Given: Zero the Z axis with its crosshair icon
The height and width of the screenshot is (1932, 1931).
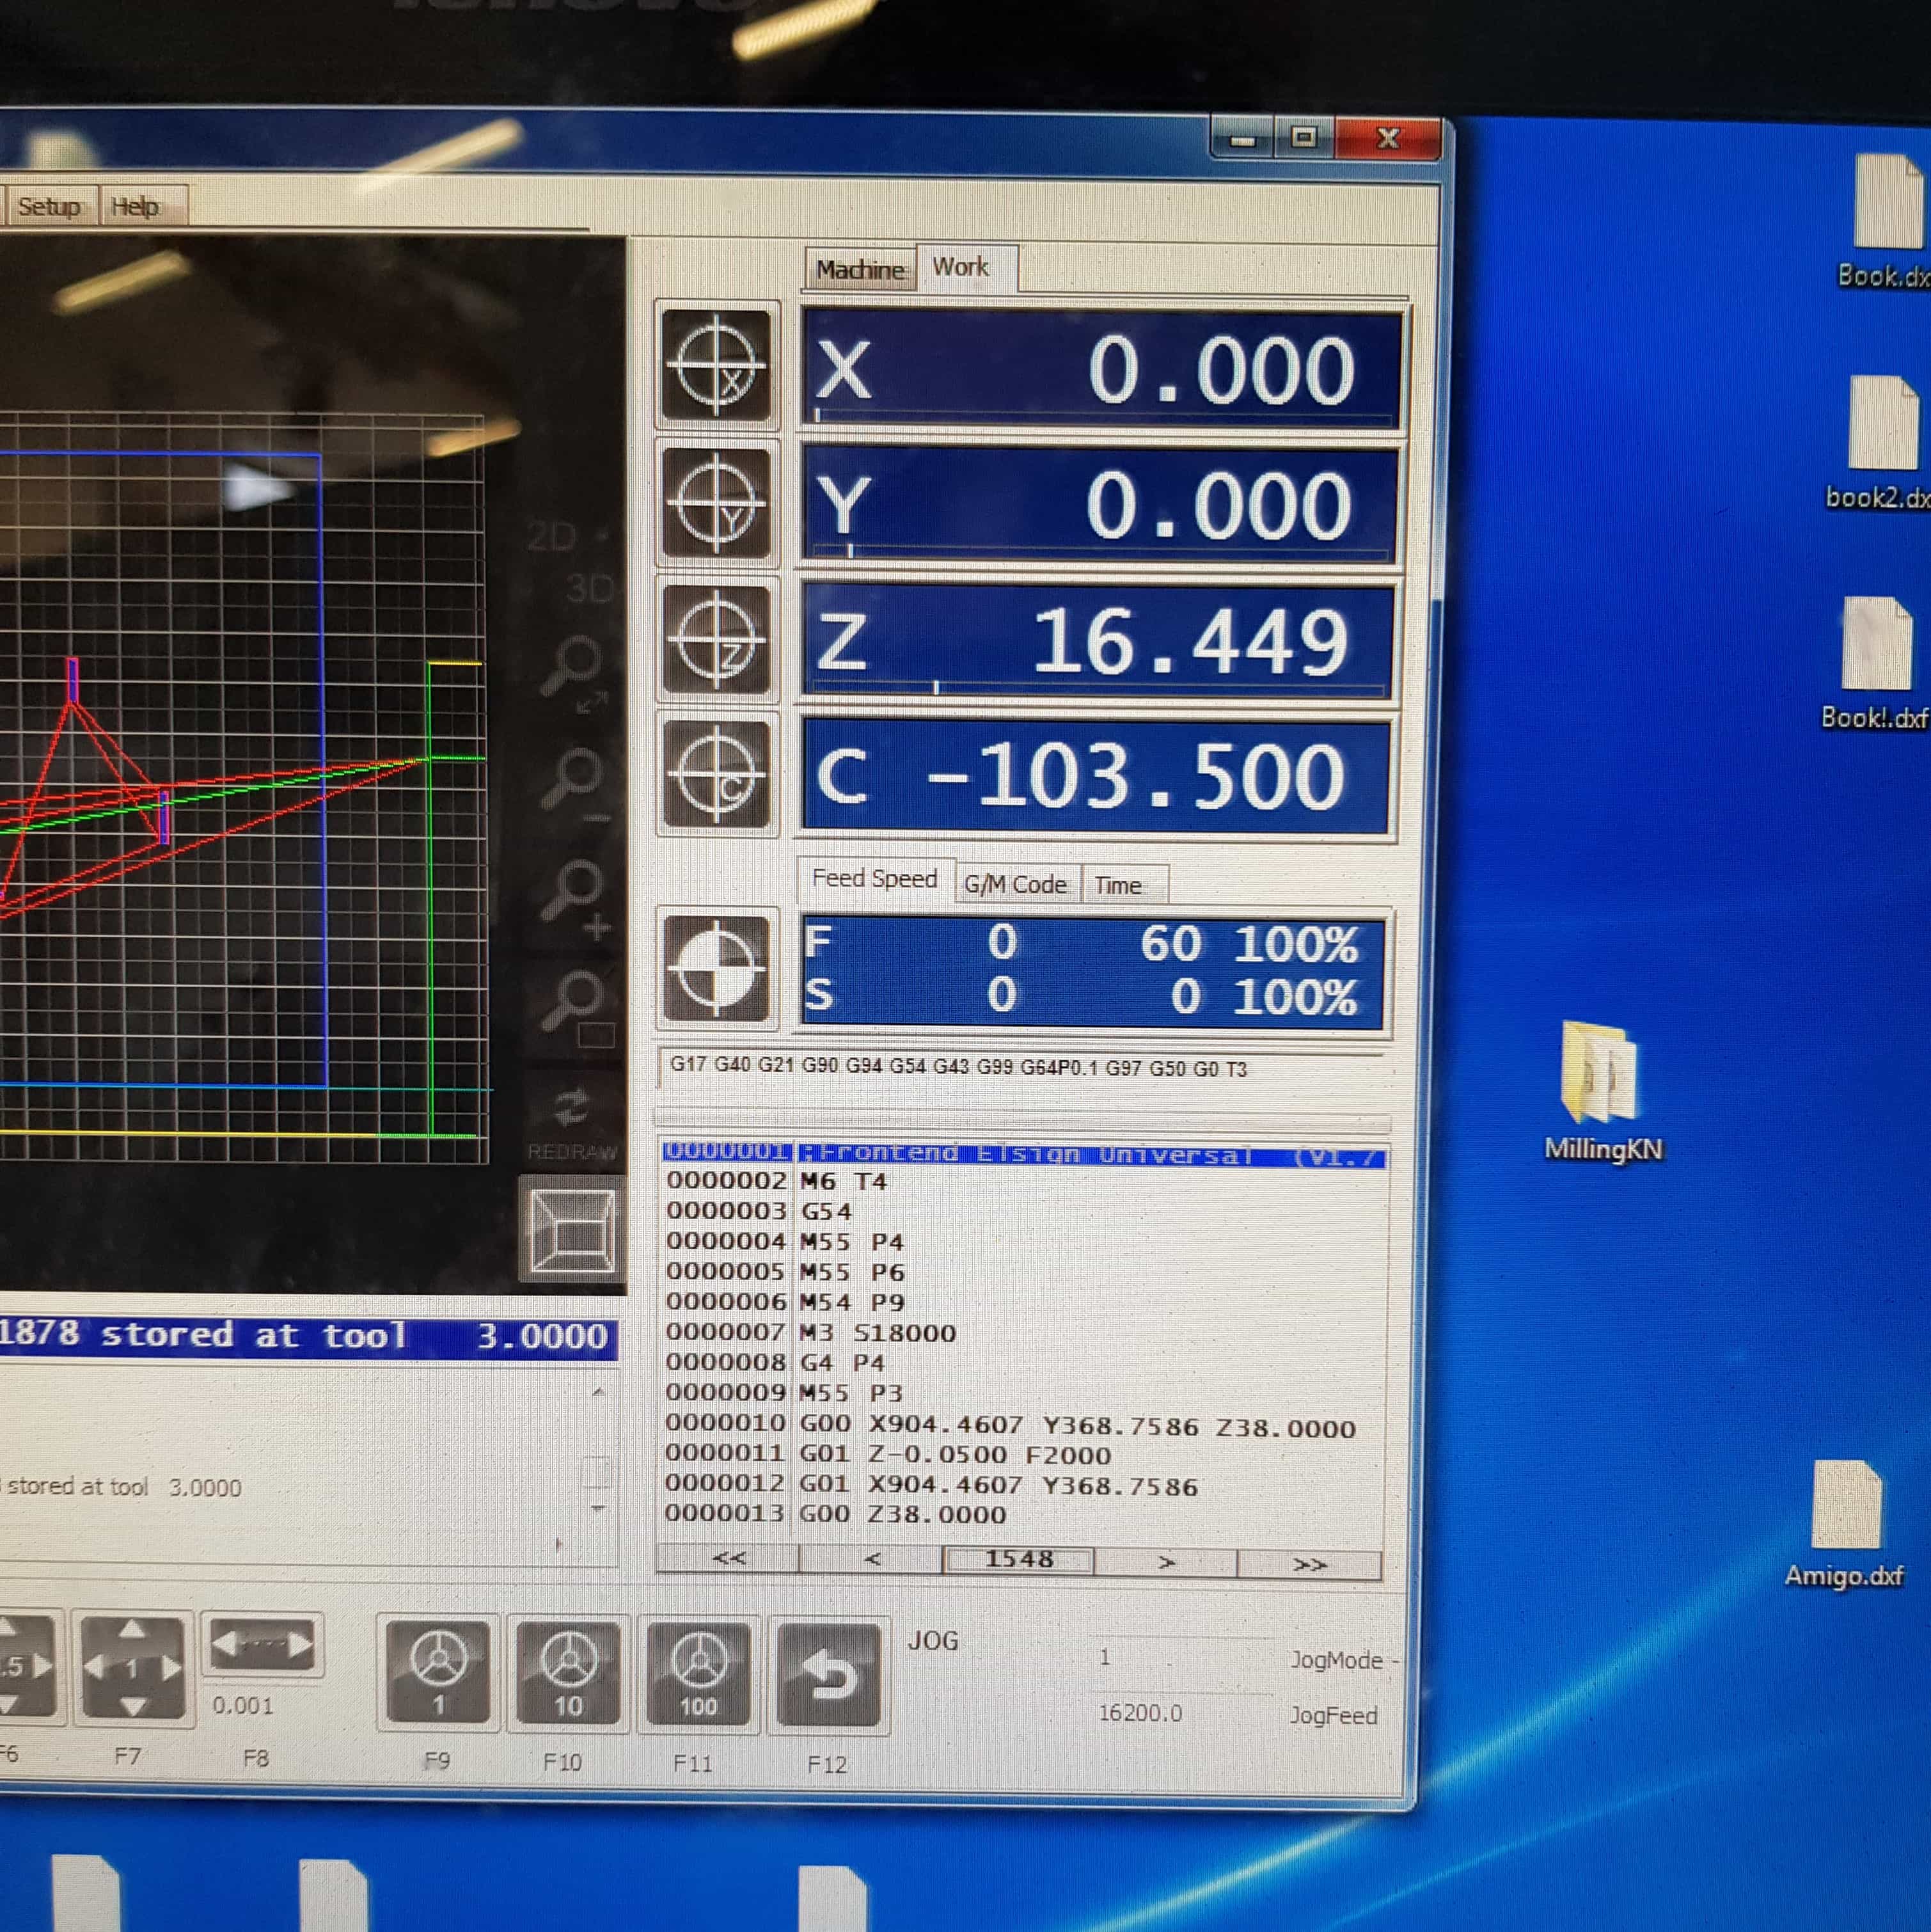Looking at the screenshot, I should tap(716, 640).
